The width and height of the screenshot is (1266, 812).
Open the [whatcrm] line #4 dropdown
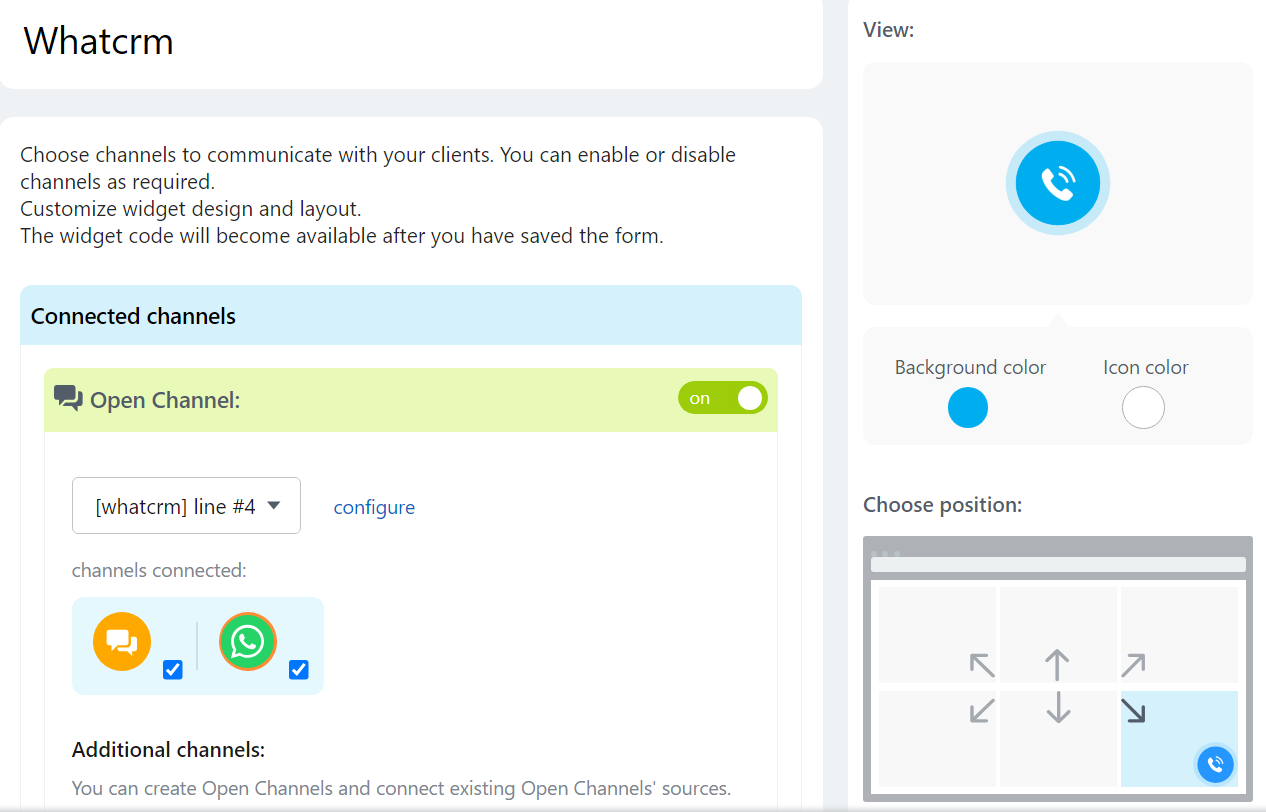(186, 506)
